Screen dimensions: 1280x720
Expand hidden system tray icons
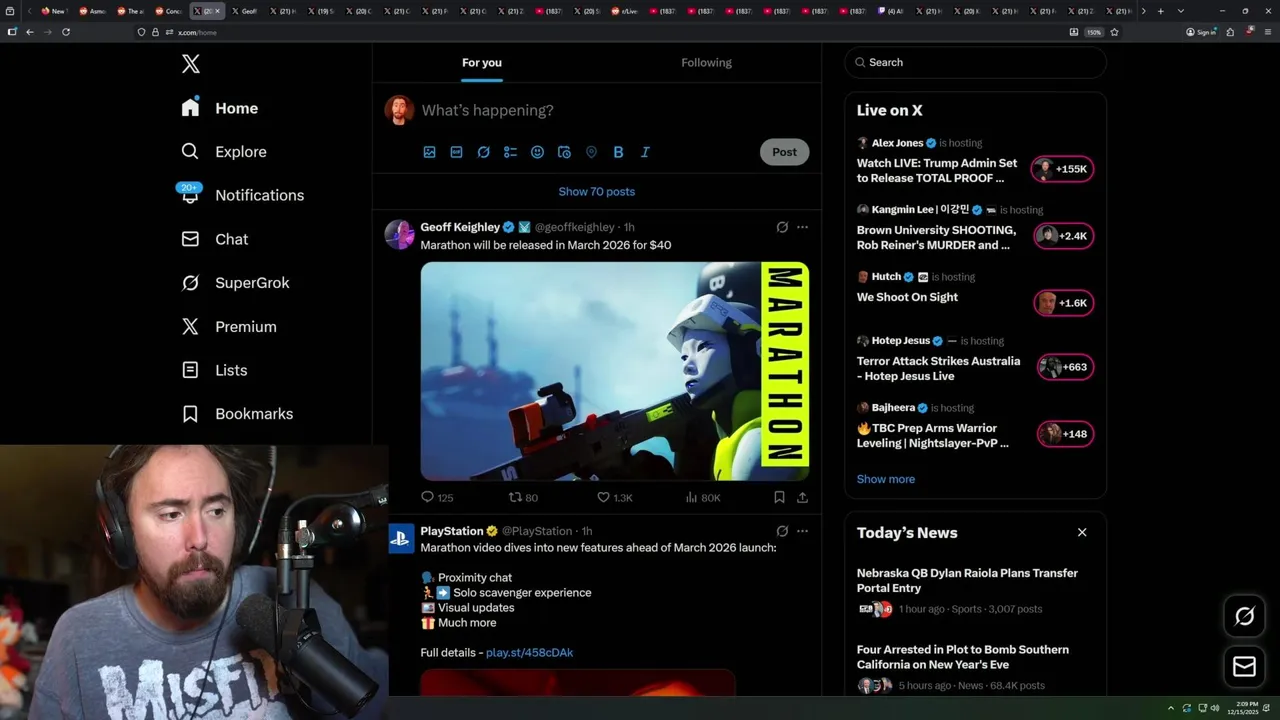coord(1170,709)
